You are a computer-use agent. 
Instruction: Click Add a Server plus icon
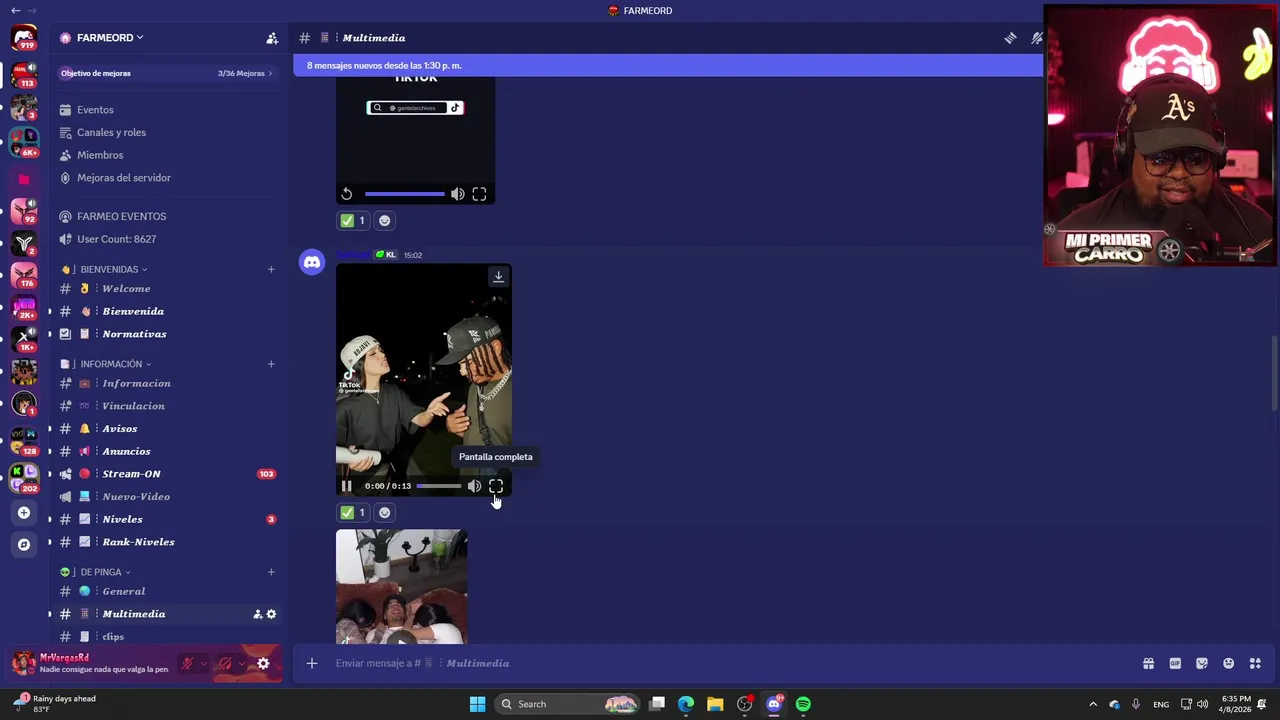(x=24, y=513)
